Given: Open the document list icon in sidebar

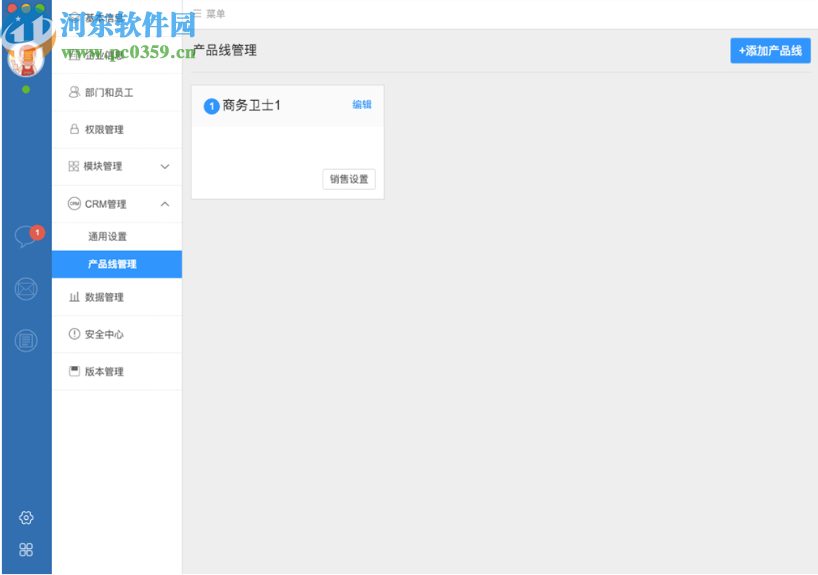Looking at the screenshot, I should pyautogui.click(x=26, y=341).
